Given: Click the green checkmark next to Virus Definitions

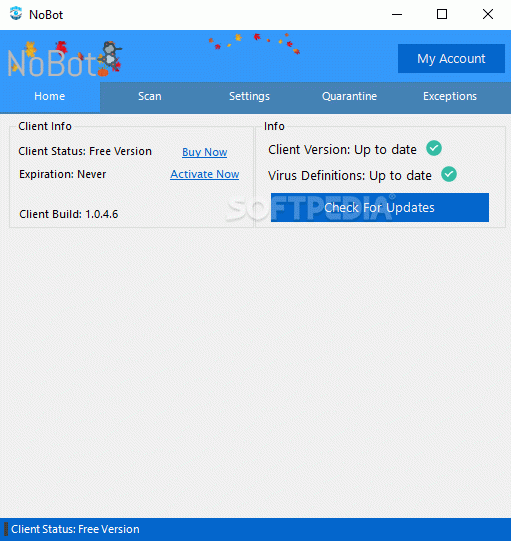Looking at the screenshot, I should 449,174.
